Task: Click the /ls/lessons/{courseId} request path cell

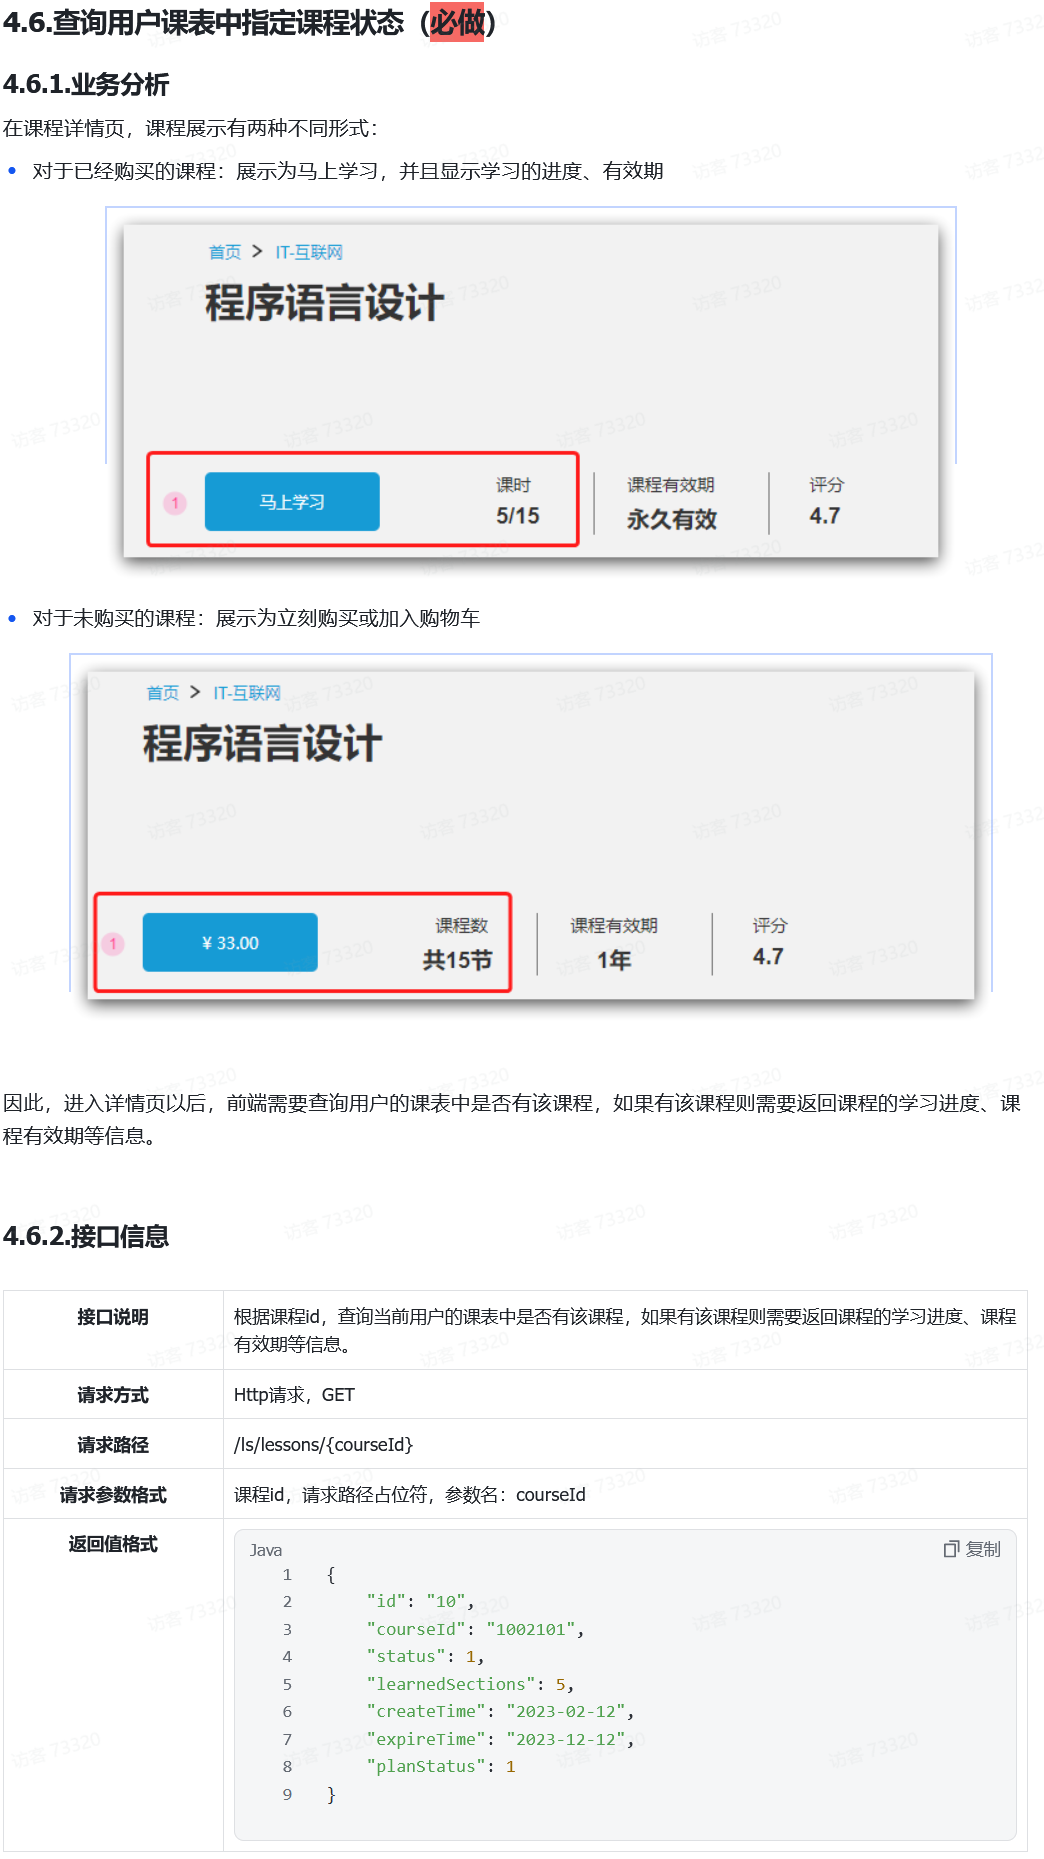Action: point(323,1444)
